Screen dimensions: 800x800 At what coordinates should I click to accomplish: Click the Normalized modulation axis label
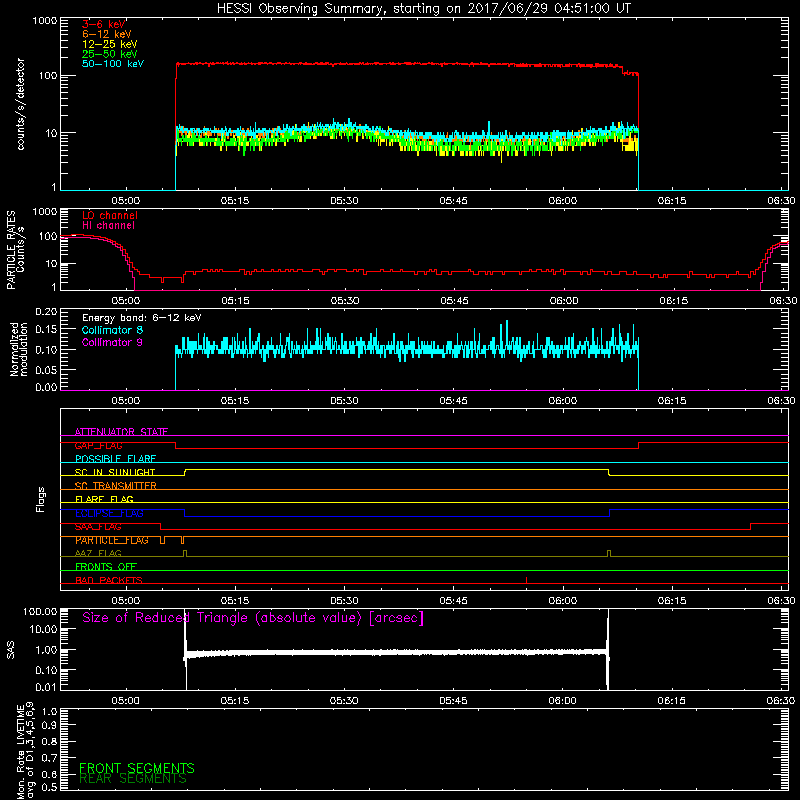pyautogui.click(x=19, y=349)
